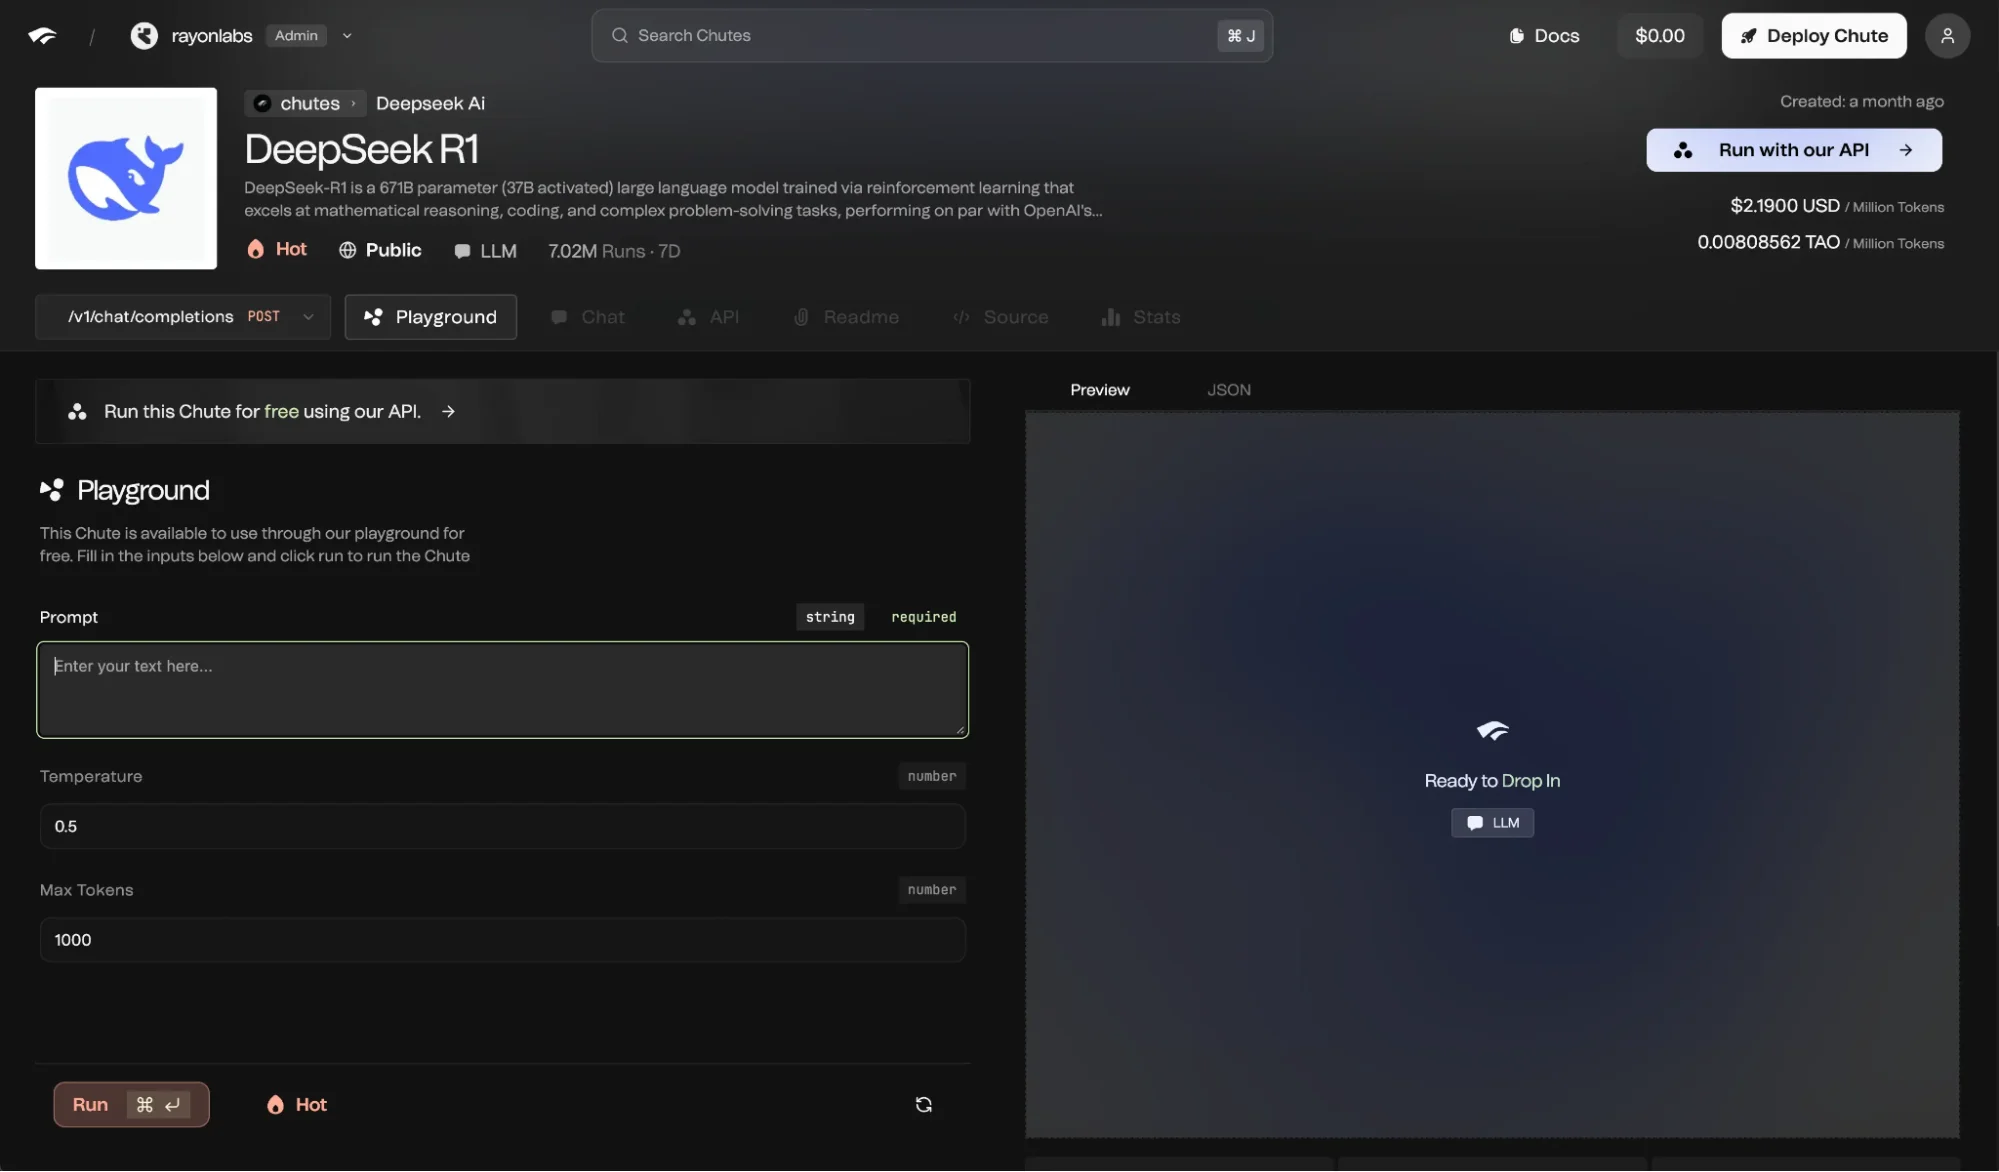Click the Admin role badge
This screenshot has width=1999, height=1172.
coord(296,36)
